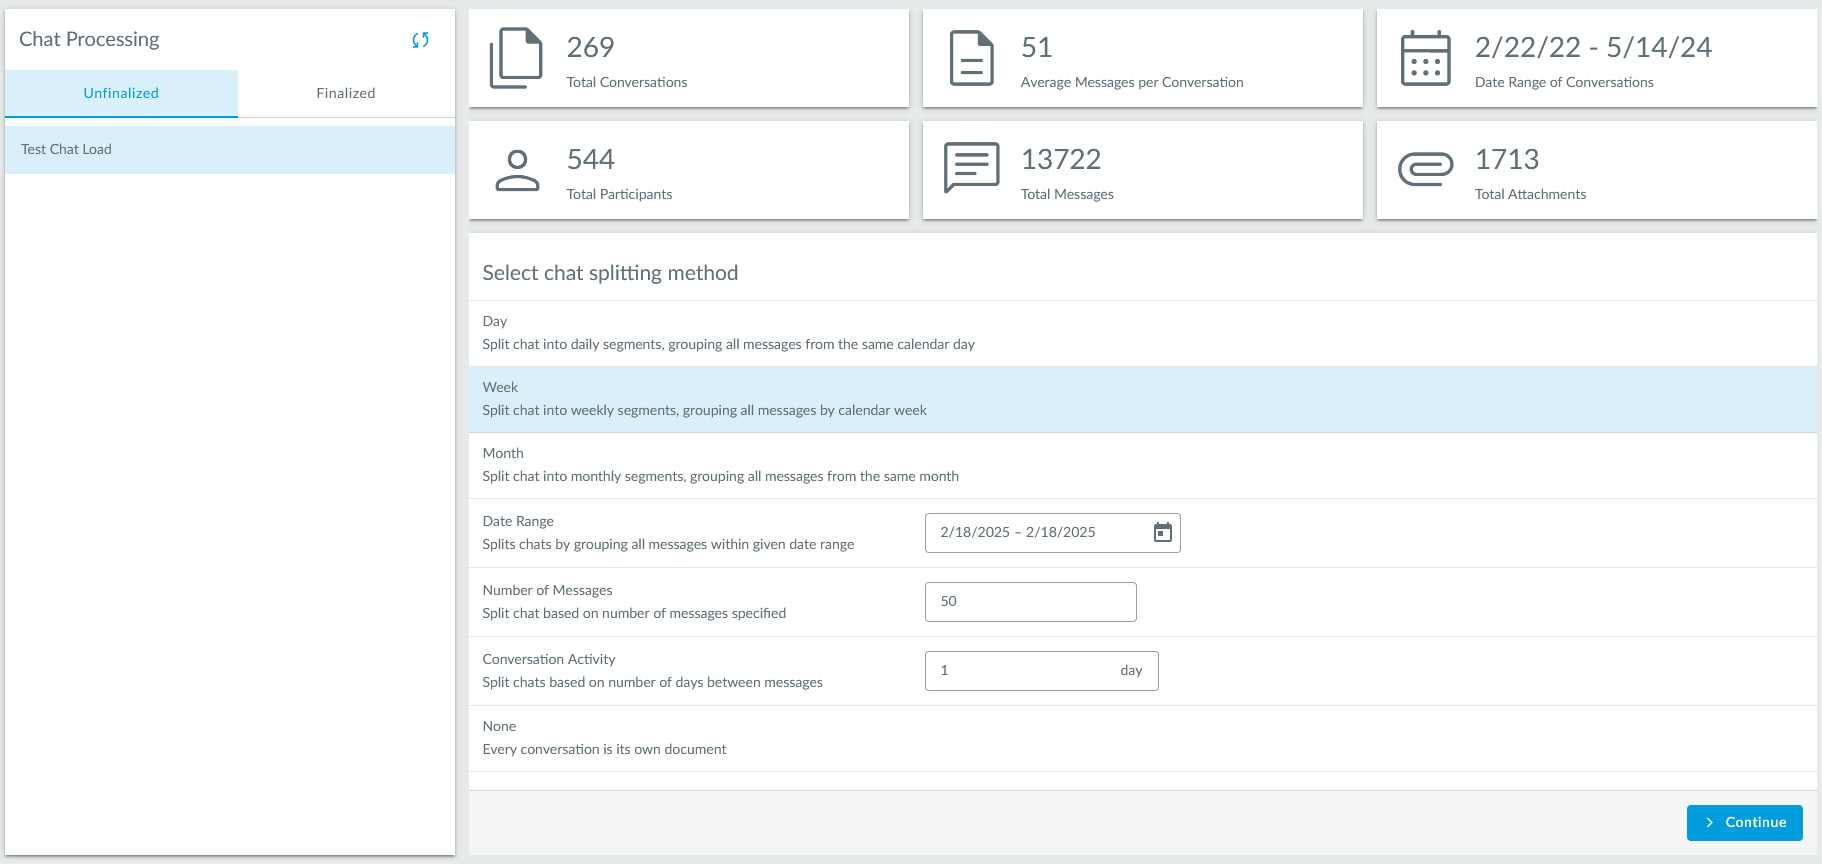Screen dimensions: 1822x864
Task: Click the Average Messages document icon
Action: pos(971,58)
